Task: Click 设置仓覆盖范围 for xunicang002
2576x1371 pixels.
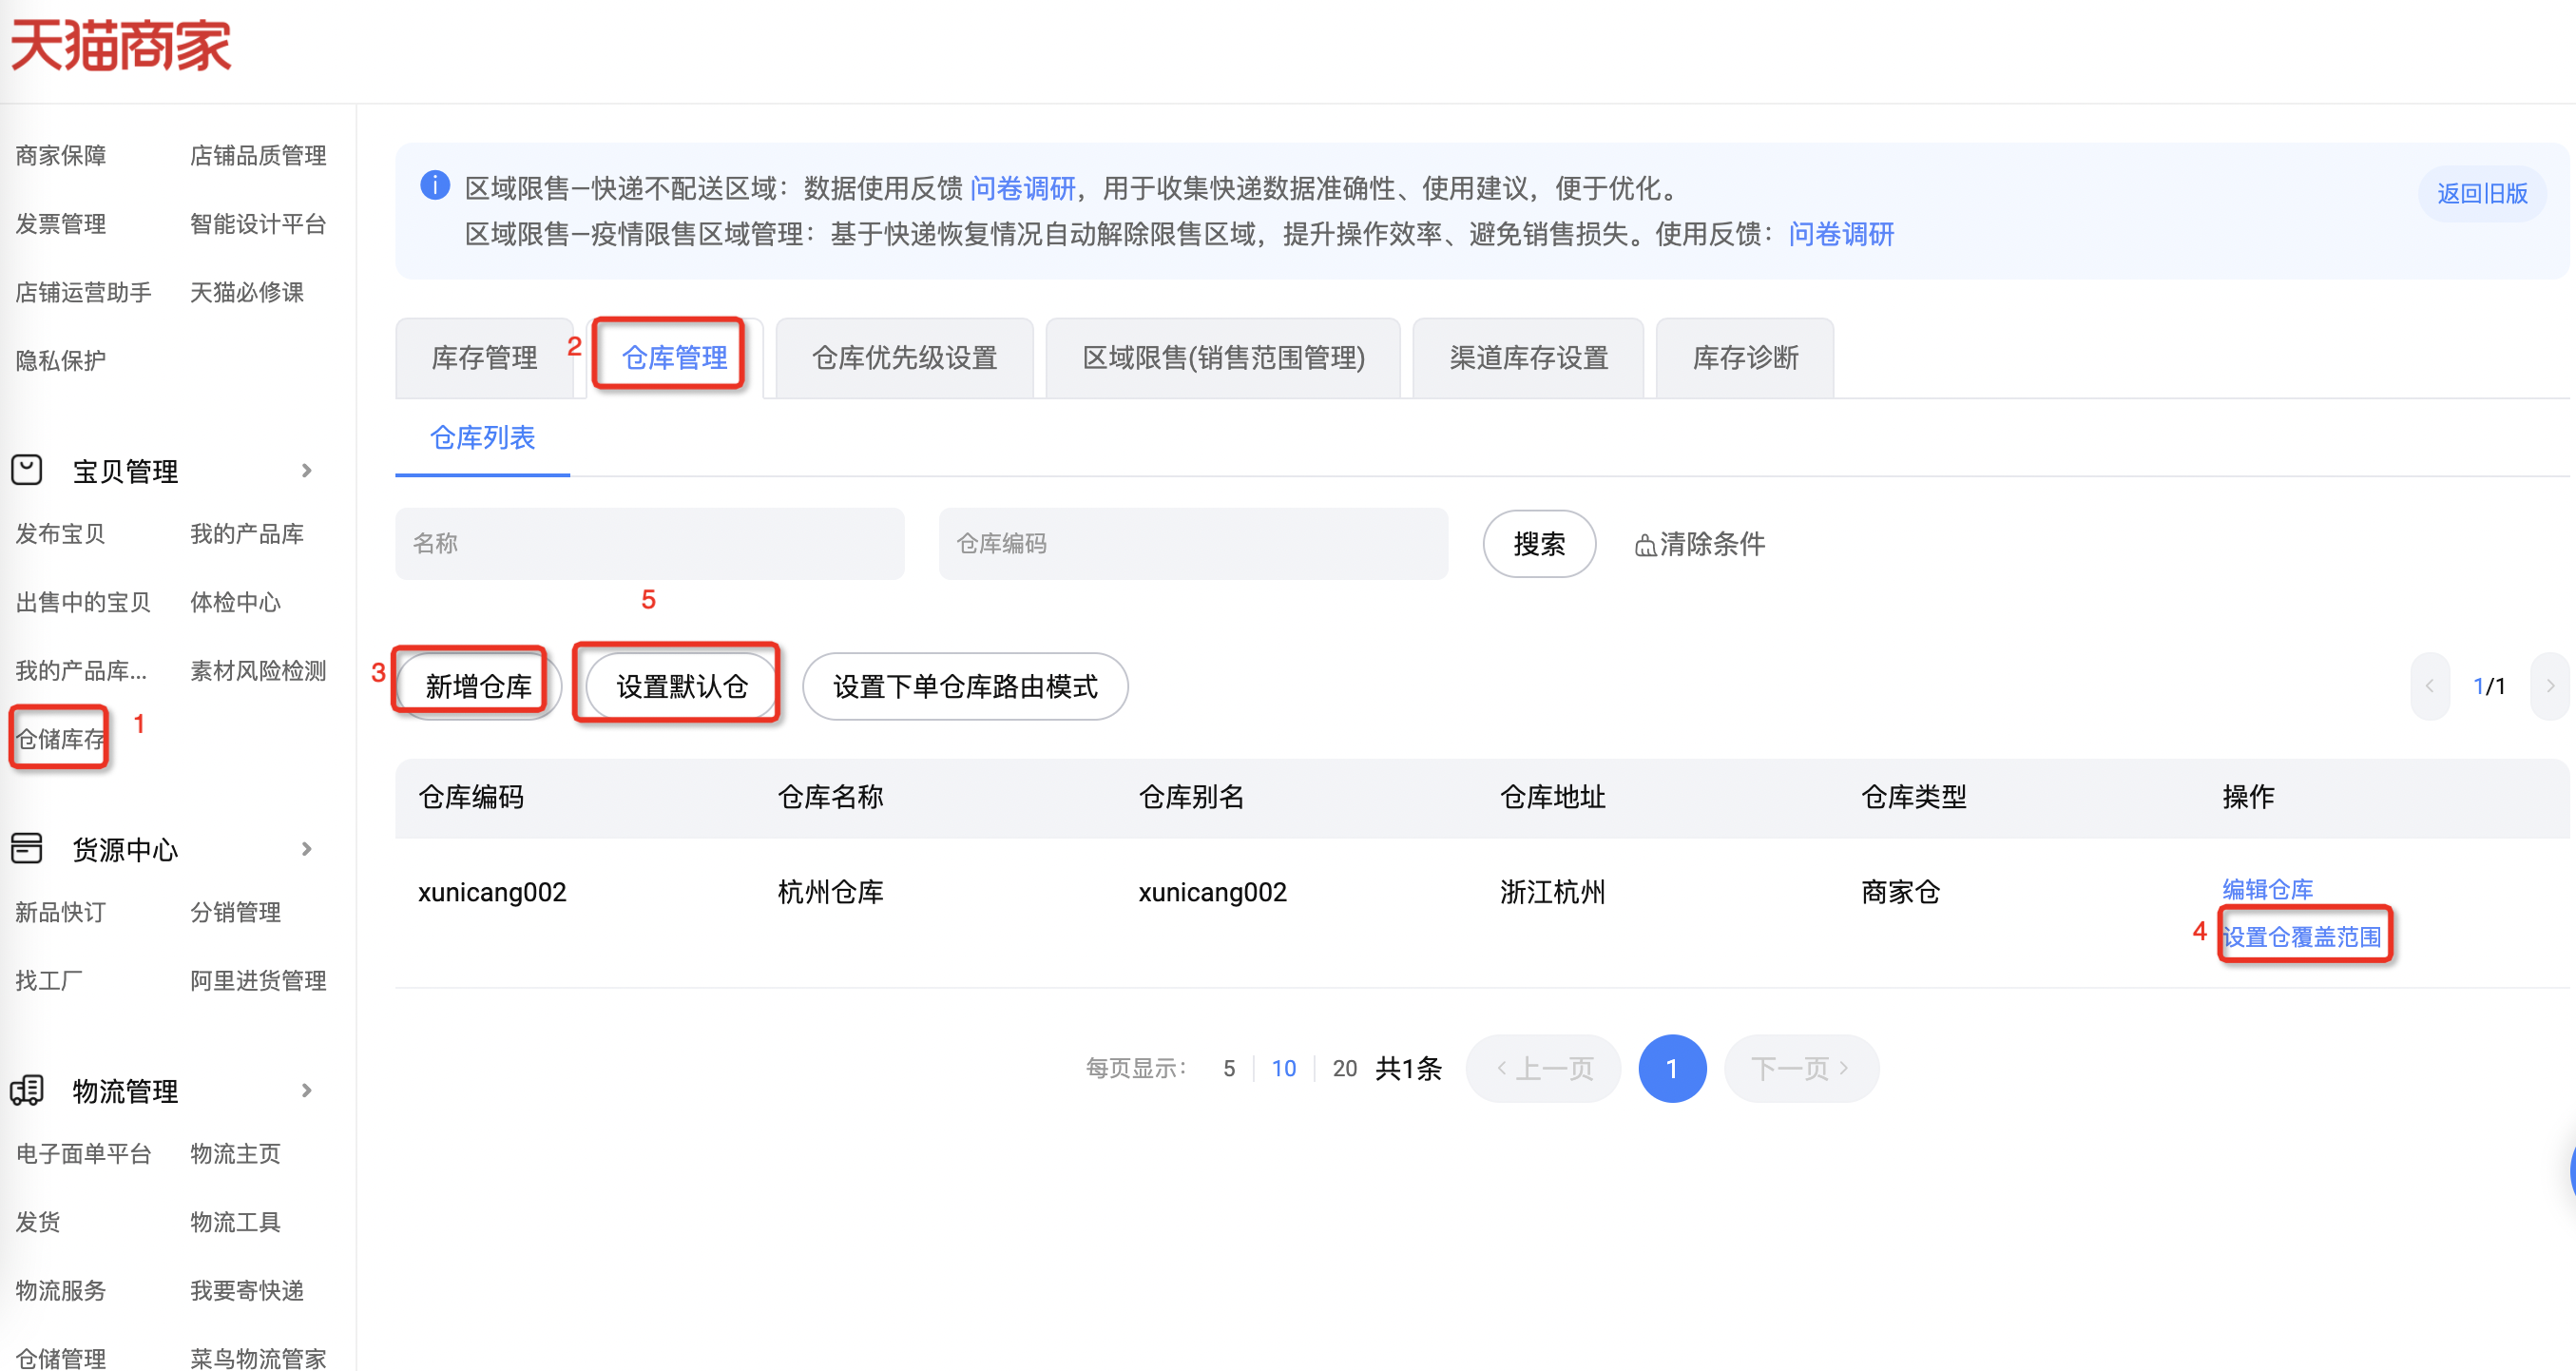Action: pos(2301,937)
